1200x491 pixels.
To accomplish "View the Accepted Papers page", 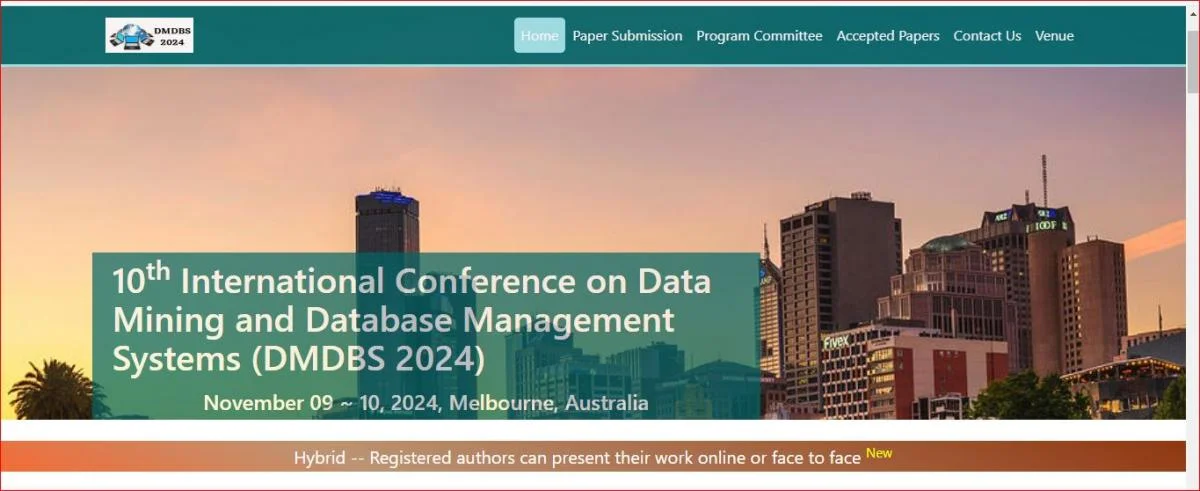I will pyautogui.click(x=888, y=35).
